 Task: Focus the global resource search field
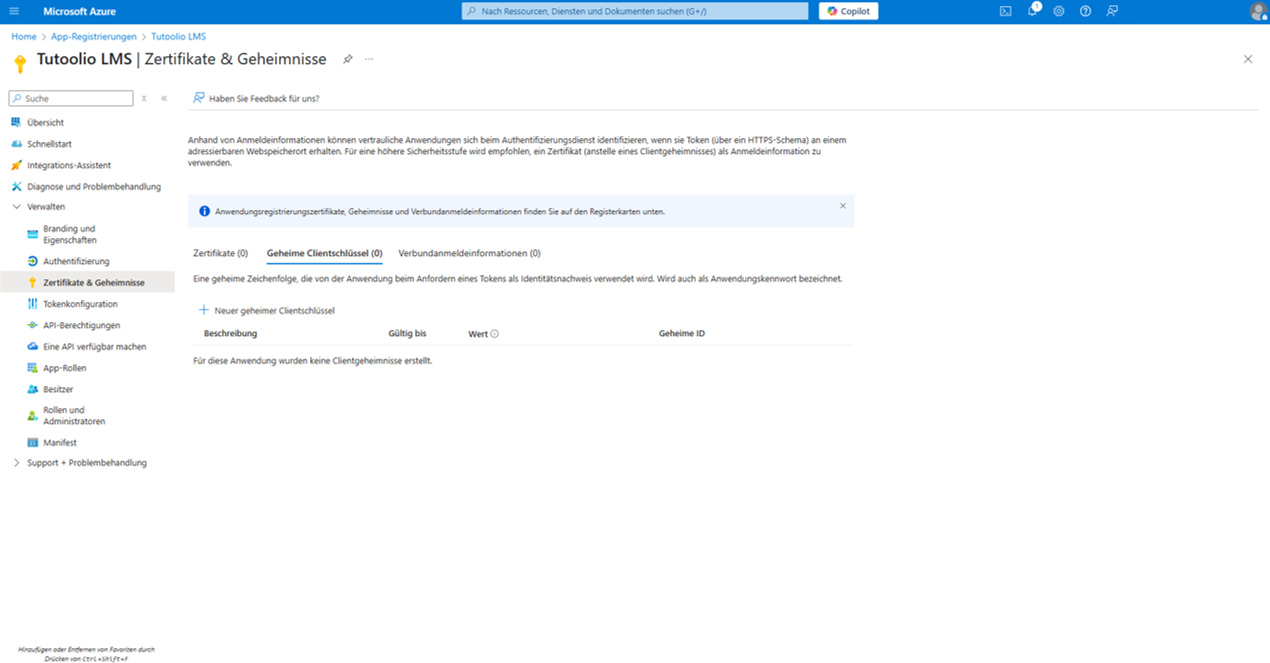pos(635,11)
